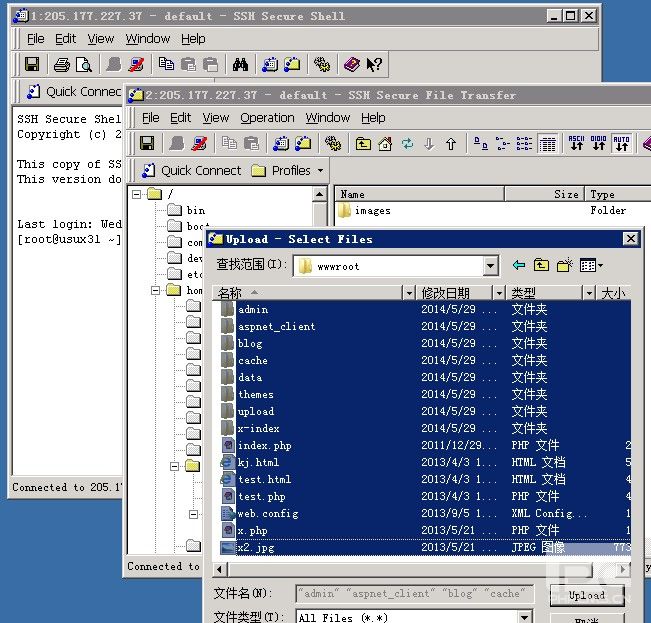The height and width of the screenshot is (623, 651).
Task: Click file name input field in Upload dialog
Action: click(x=414, y=594)
